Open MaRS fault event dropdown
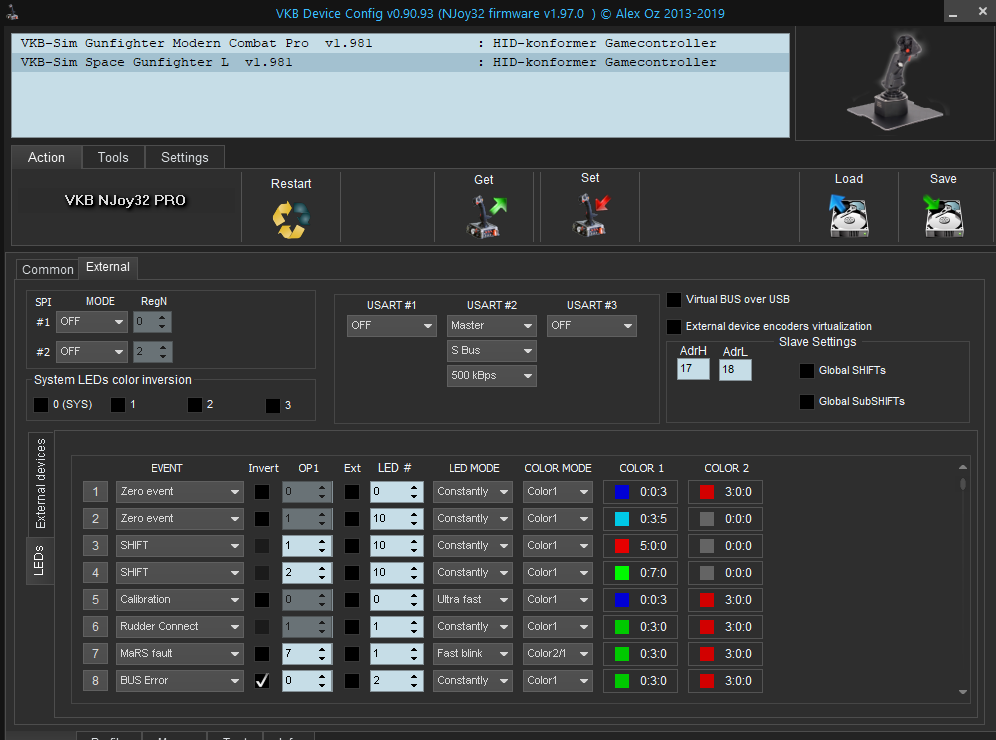 coord(179,654)
